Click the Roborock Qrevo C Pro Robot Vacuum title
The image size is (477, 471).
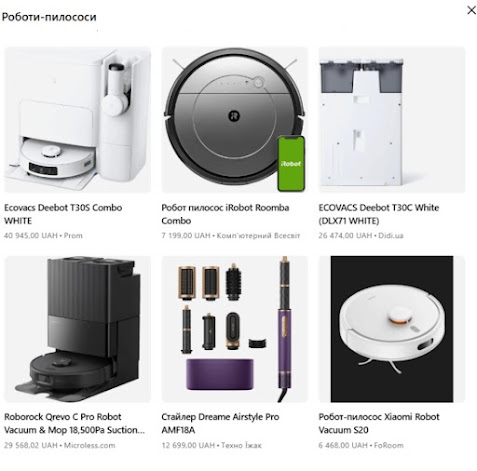(74, 423)
